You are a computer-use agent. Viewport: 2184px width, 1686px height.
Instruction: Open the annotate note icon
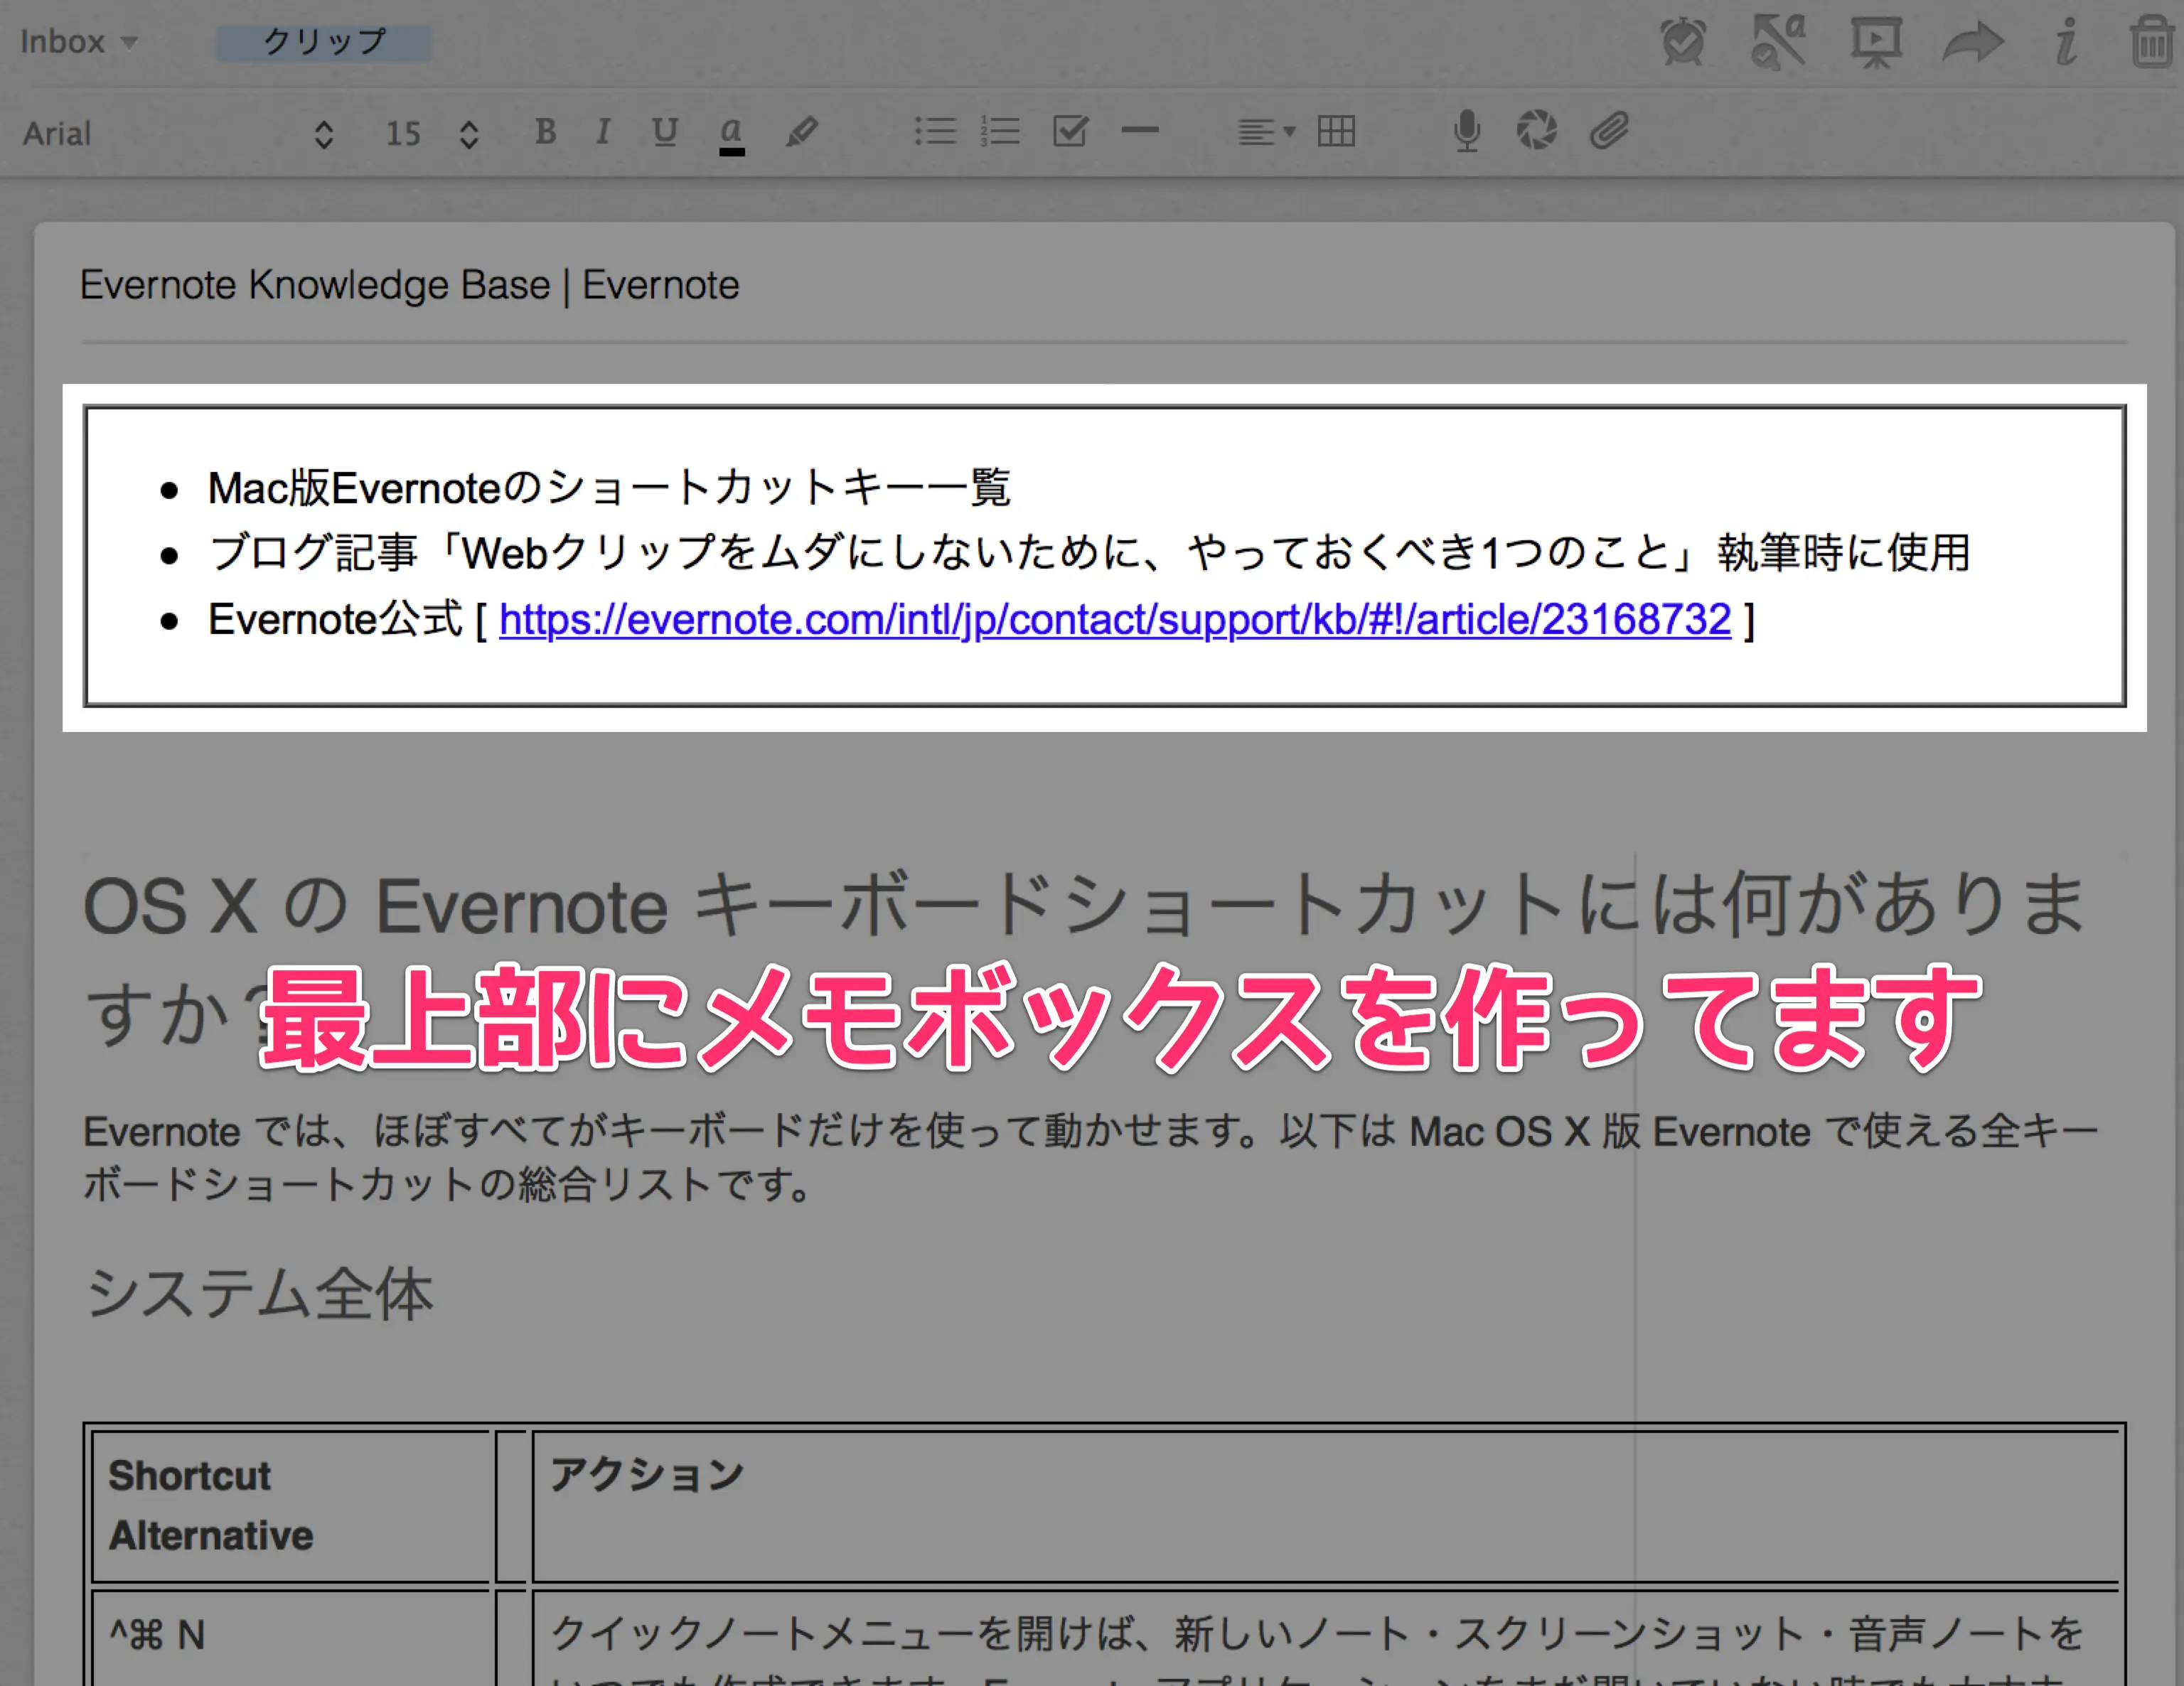[1778, 42]
